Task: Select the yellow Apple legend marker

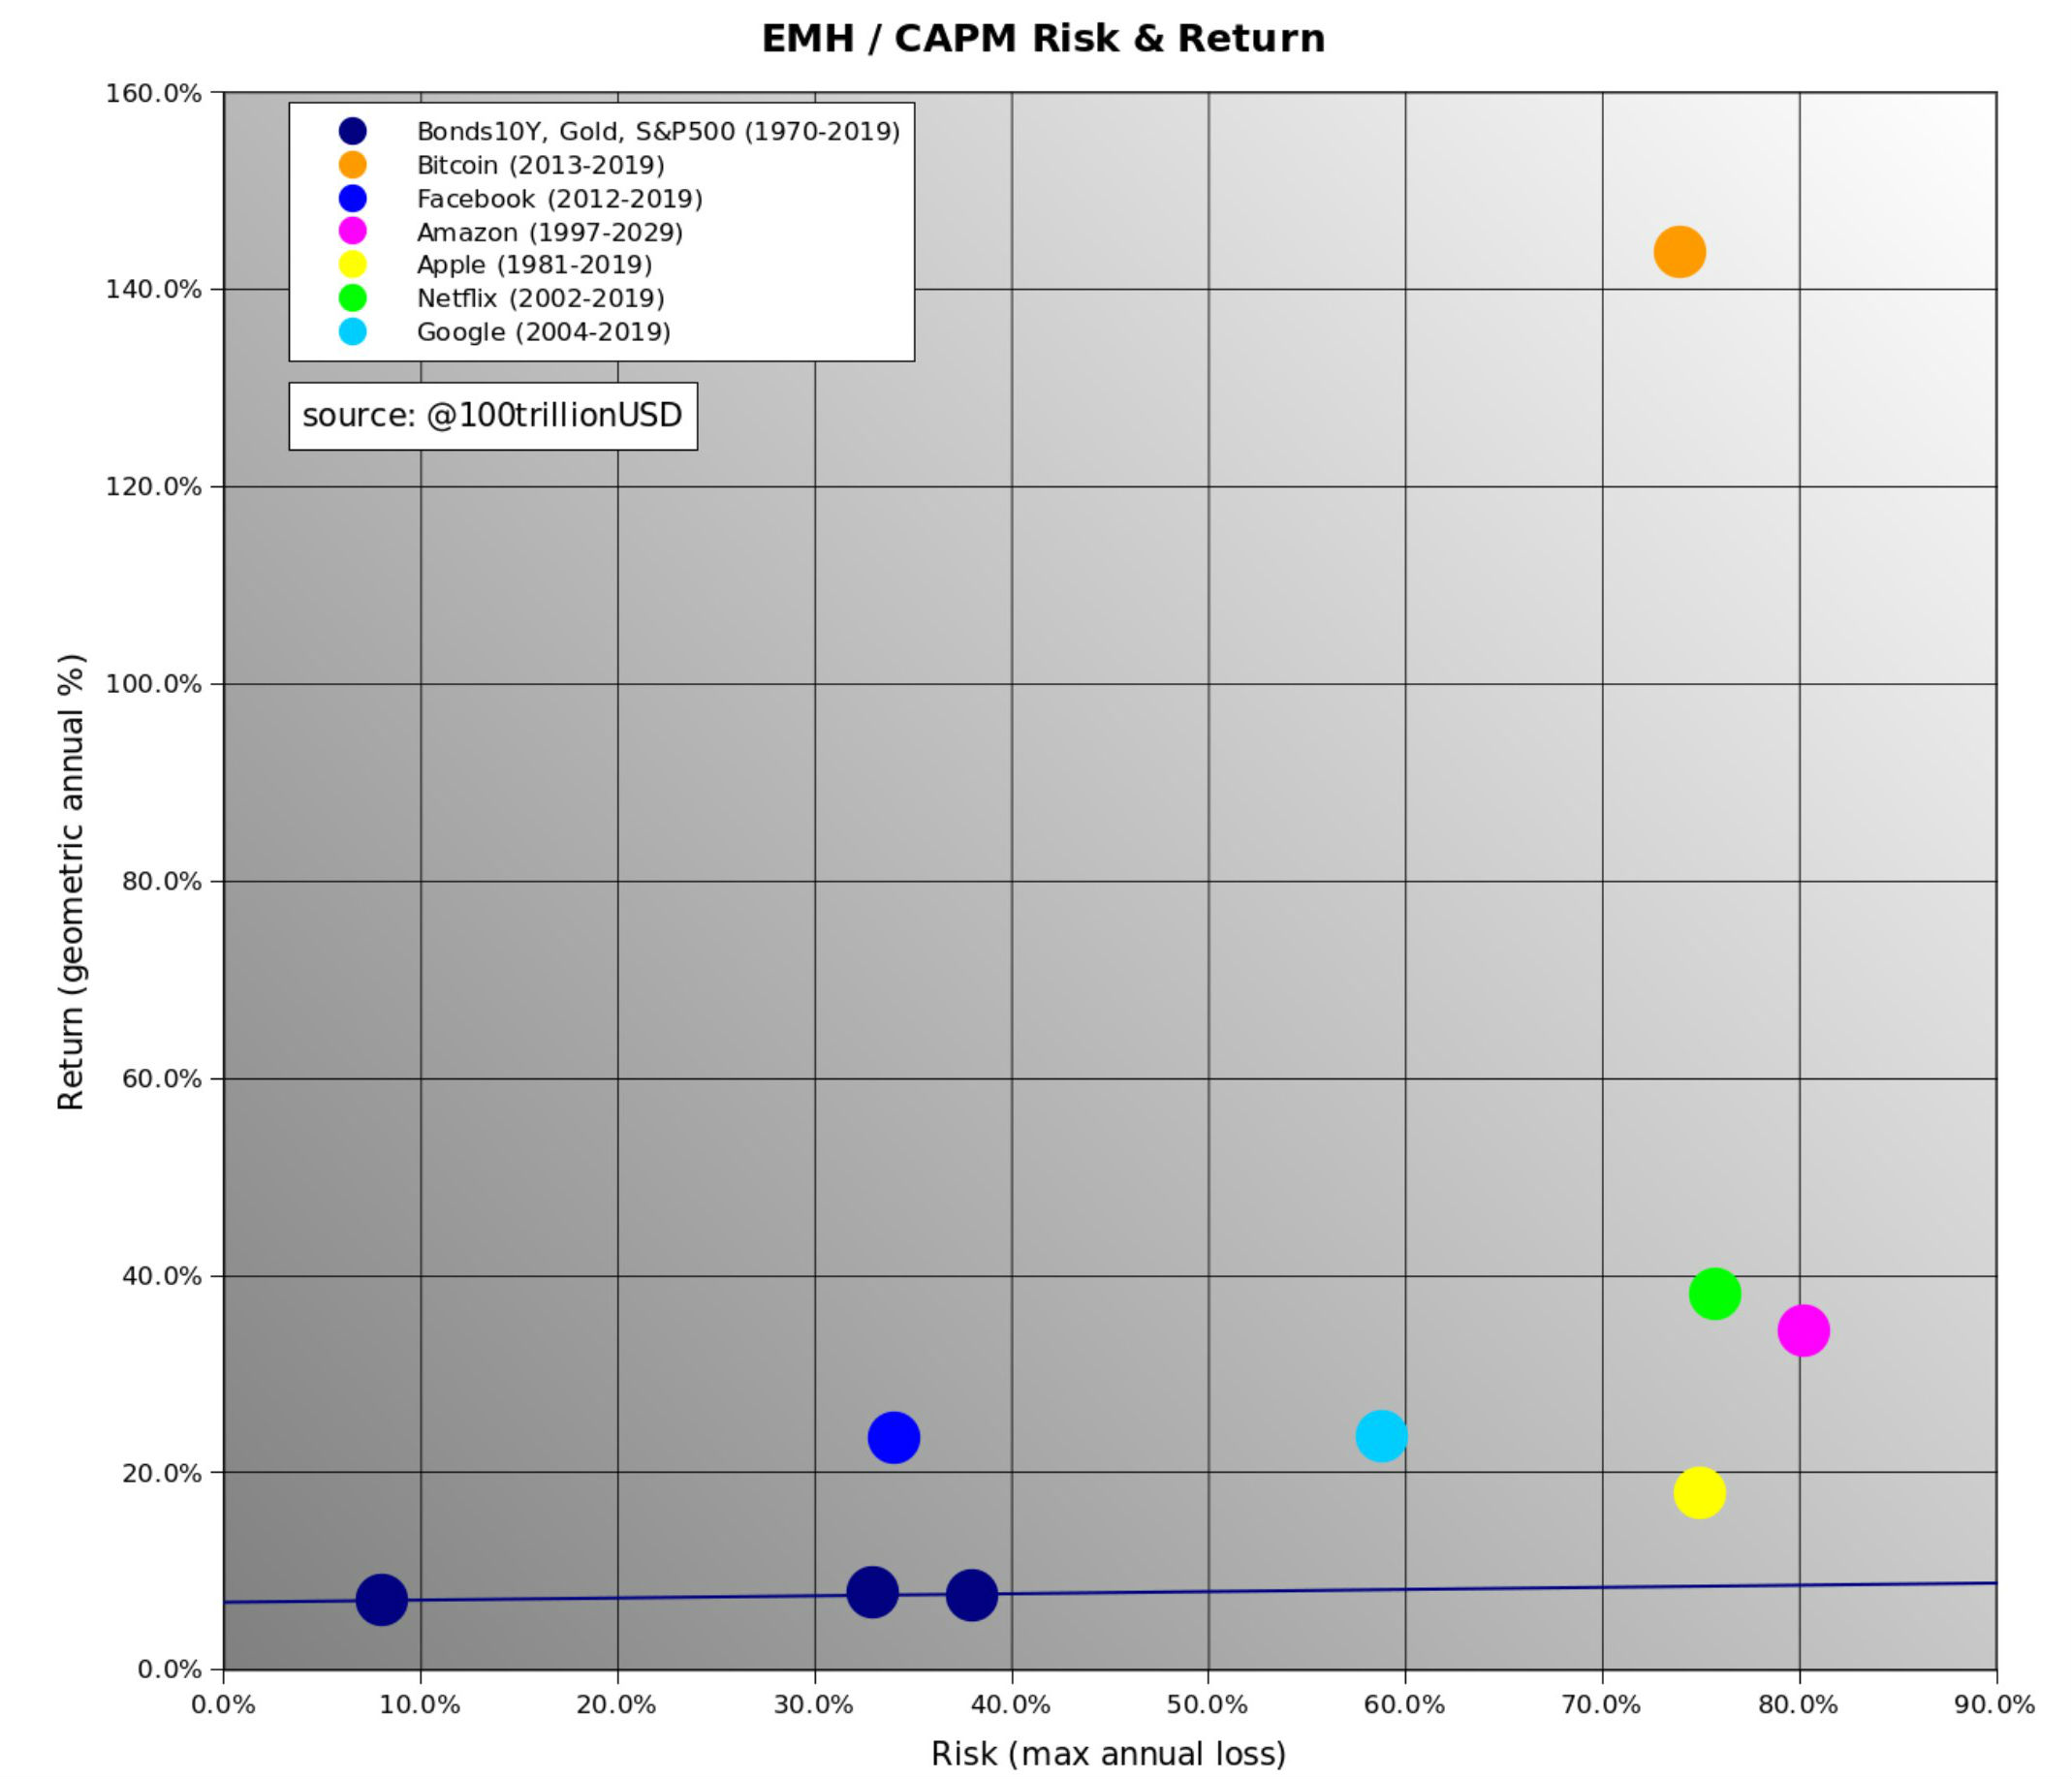Action: coord(352,264)
